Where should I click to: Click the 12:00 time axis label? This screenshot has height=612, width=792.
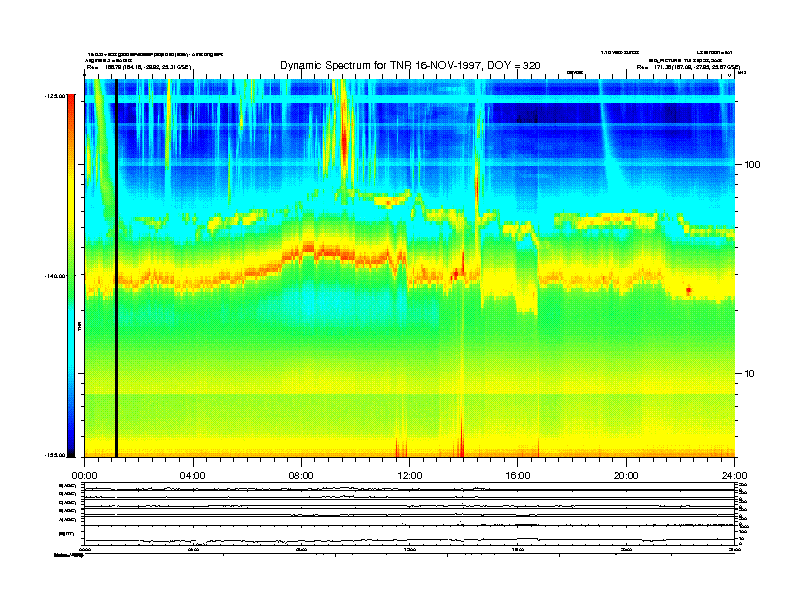click(410, 476)
